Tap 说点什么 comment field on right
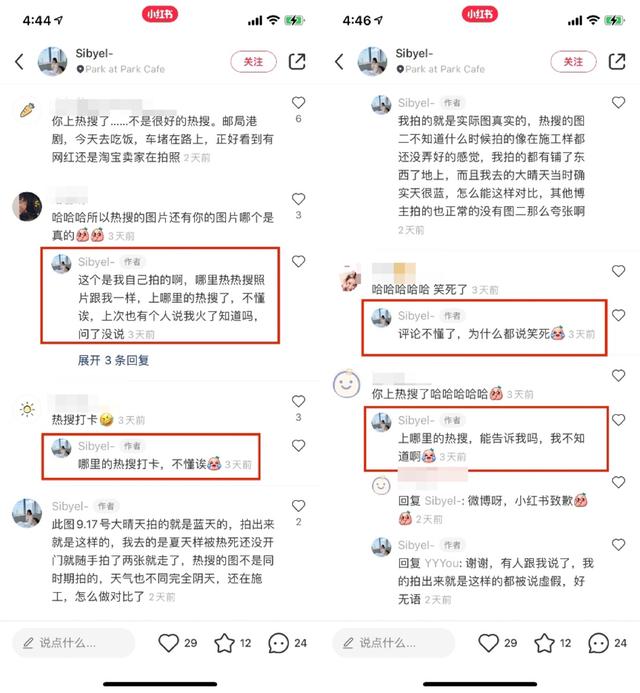The image size is (640, 693). pos(393,643)
